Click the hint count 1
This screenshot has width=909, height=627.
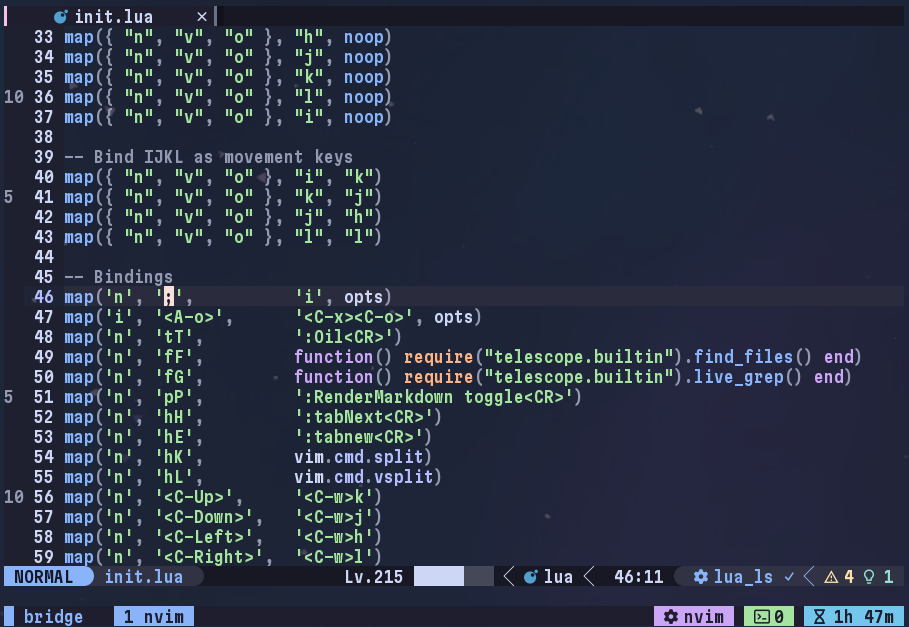(x=888, y=577)
